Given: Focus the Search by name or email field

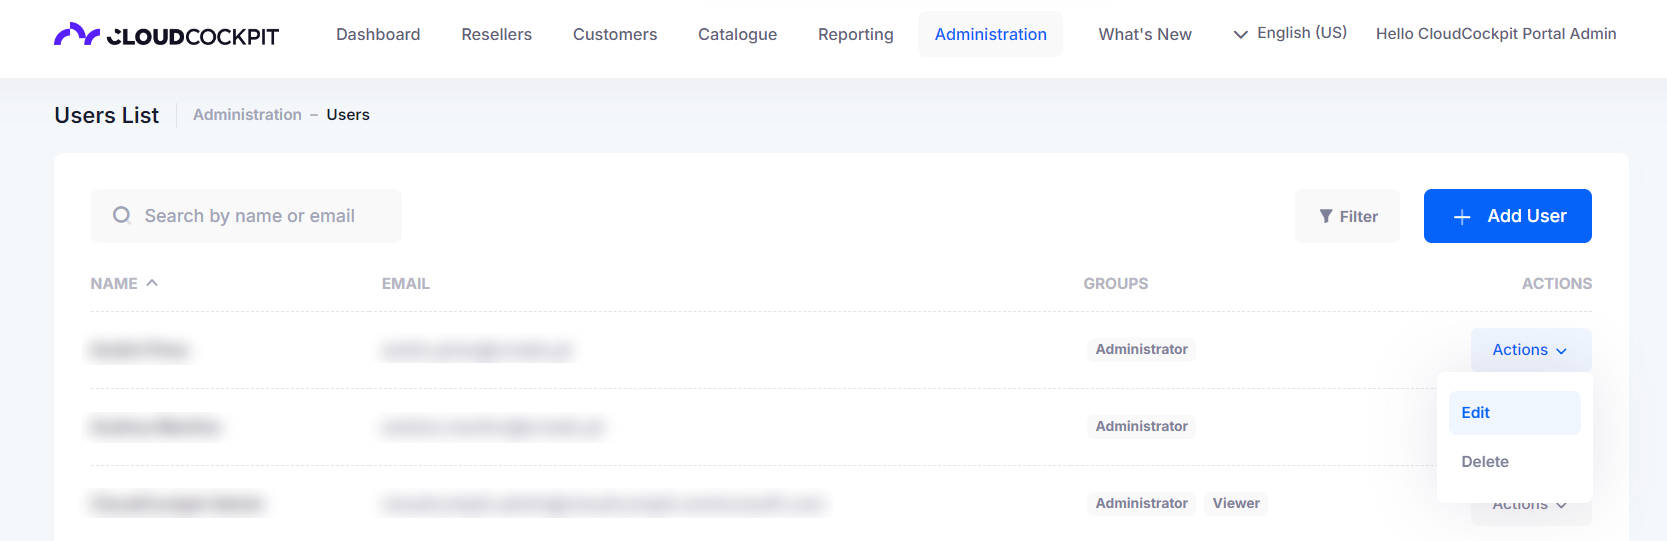Looking at the screenshot, I should tap(246, 216).
